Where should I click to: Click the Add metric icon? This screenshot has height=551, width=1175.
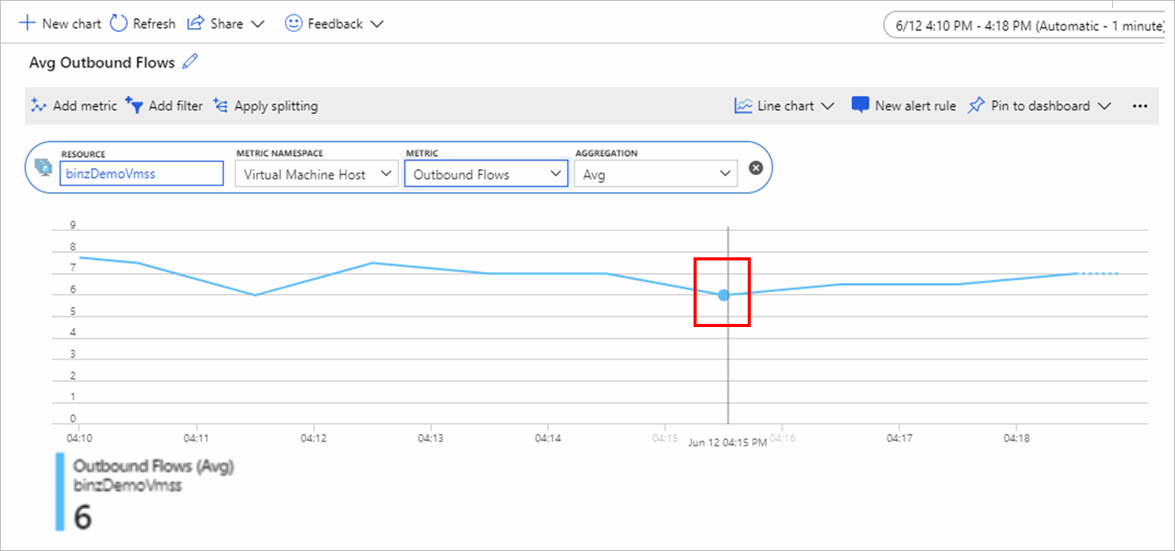tap(40, 105)
